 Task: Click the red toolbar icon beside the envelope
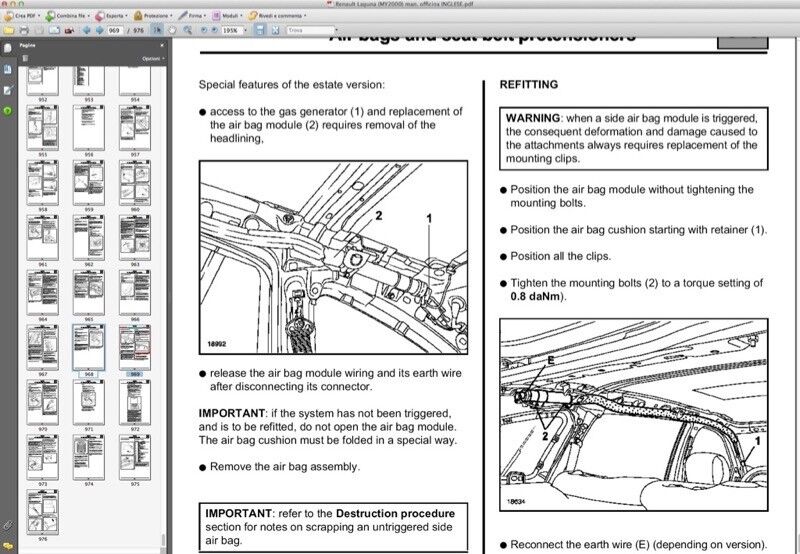pos(69,30)
